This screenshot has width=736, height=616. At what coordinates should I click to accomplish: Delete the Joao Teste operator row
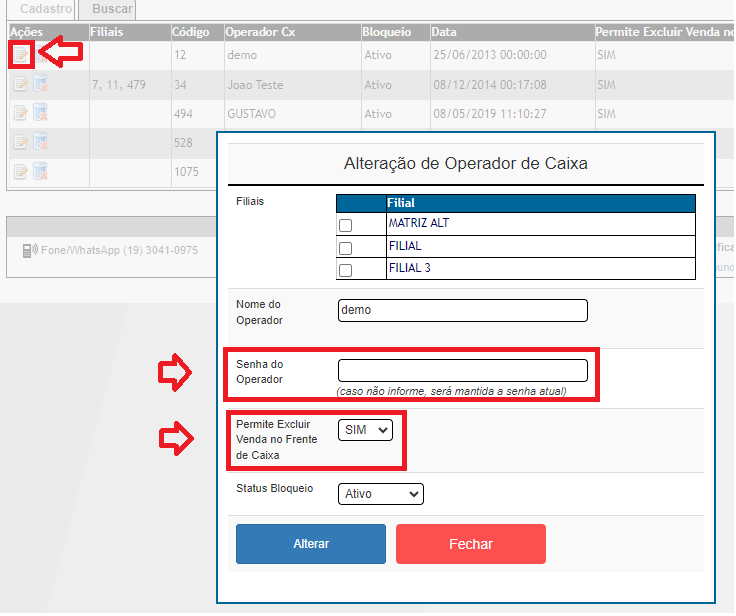point(40,85)
